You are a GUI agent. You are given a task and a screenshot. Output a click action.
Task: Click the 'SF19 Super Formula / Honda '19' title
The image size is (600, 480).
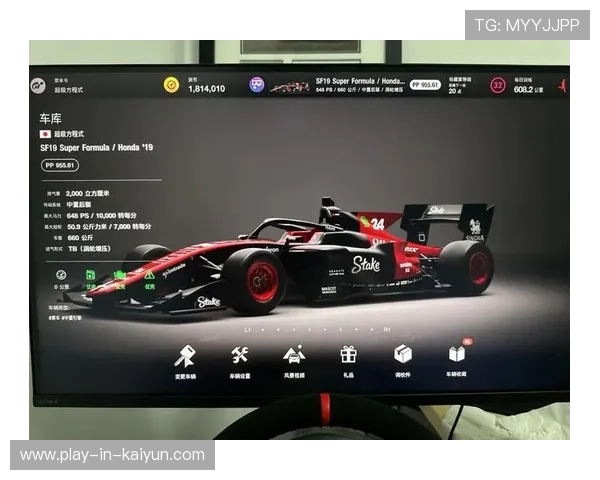[x=96, y=148]
